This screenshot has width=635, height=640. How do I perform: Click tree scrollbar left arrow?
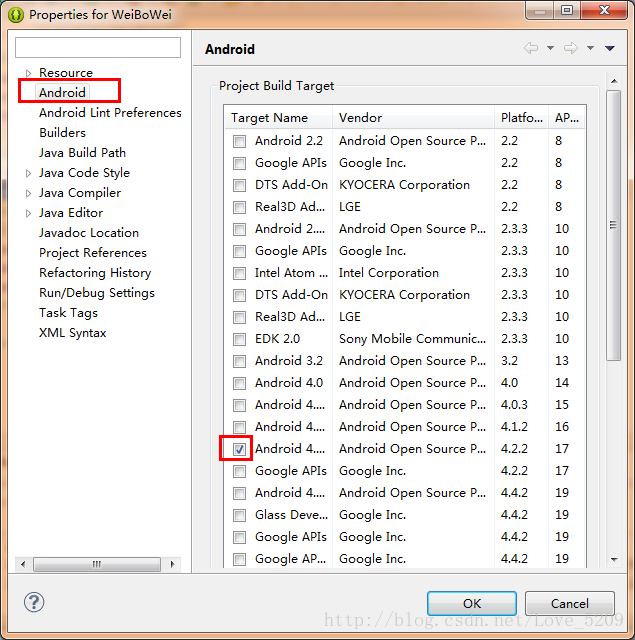click(x=23, y=564)
